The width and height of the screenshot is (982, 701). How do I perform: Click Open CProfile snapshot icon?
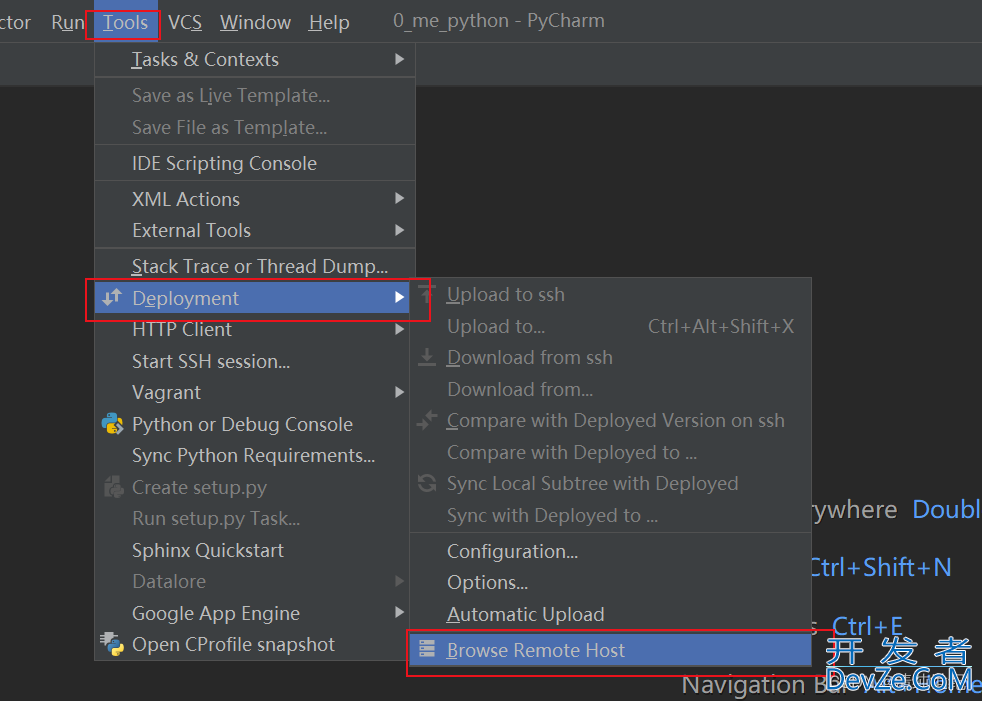point(113,644)
